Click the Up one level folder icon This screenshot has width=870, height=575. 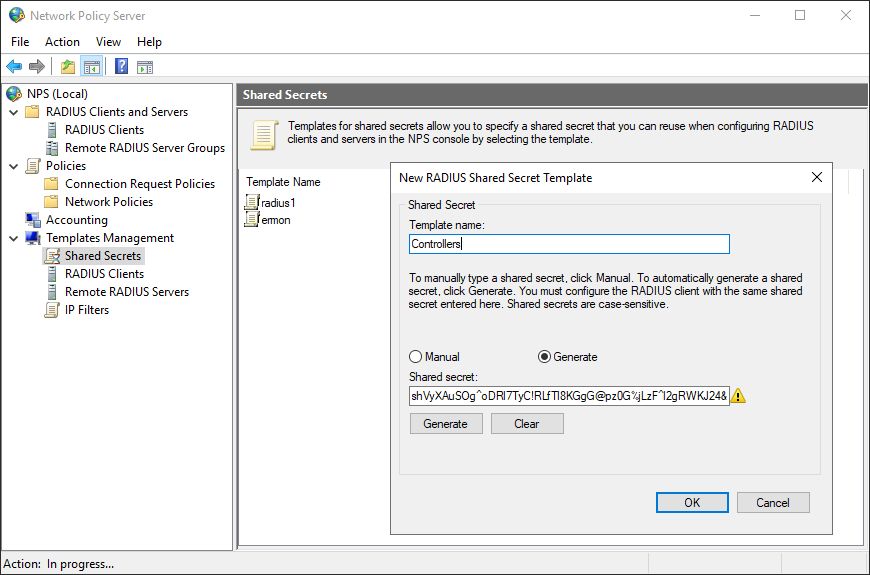pos(68,67)
